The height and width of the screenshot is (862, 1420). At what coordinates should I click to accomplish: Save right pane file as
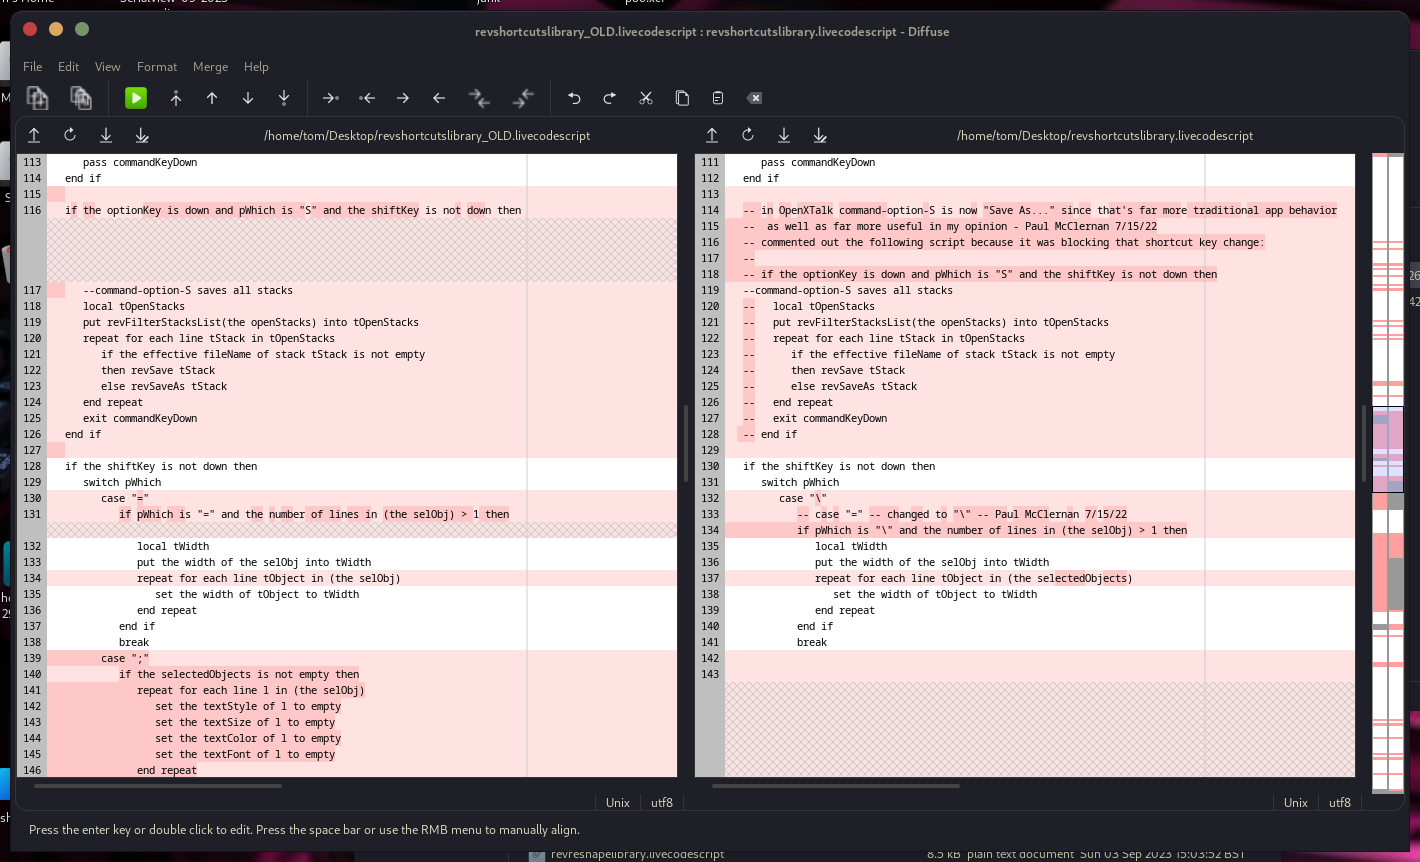820,135
